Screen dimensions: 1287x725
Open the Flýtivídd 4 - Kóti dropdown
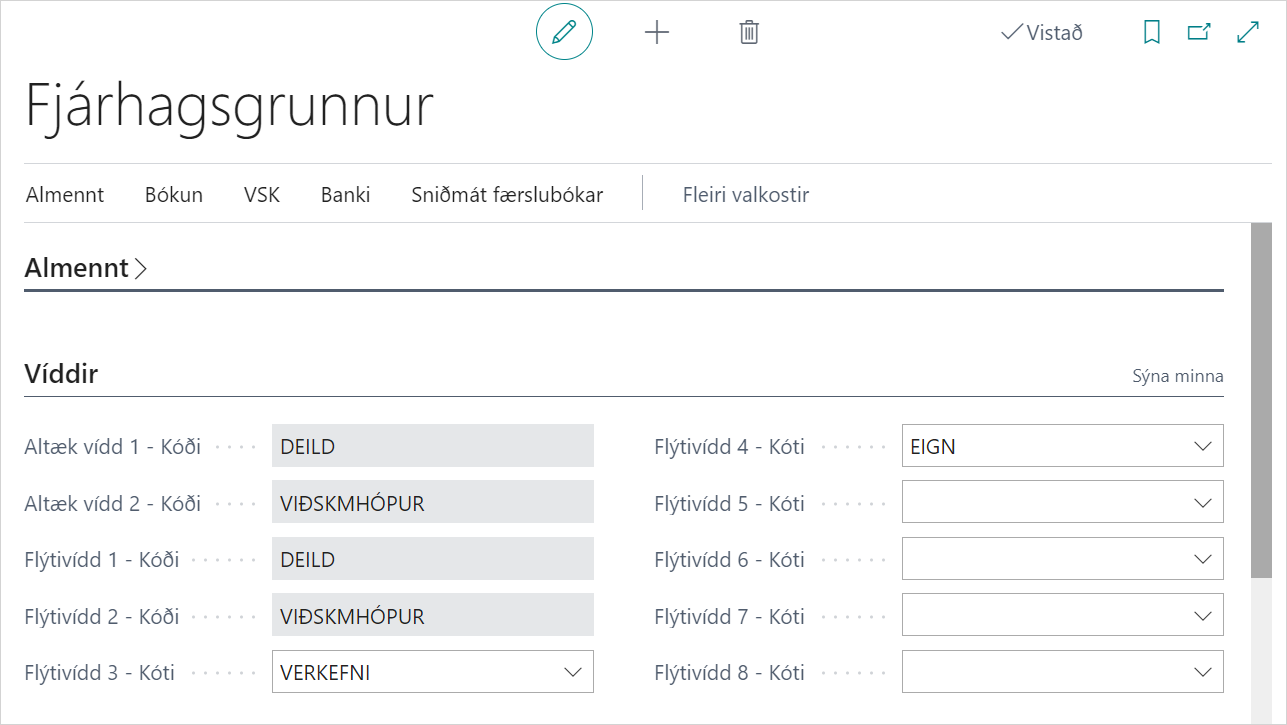pyautogui.click(x=1203, y=447)
